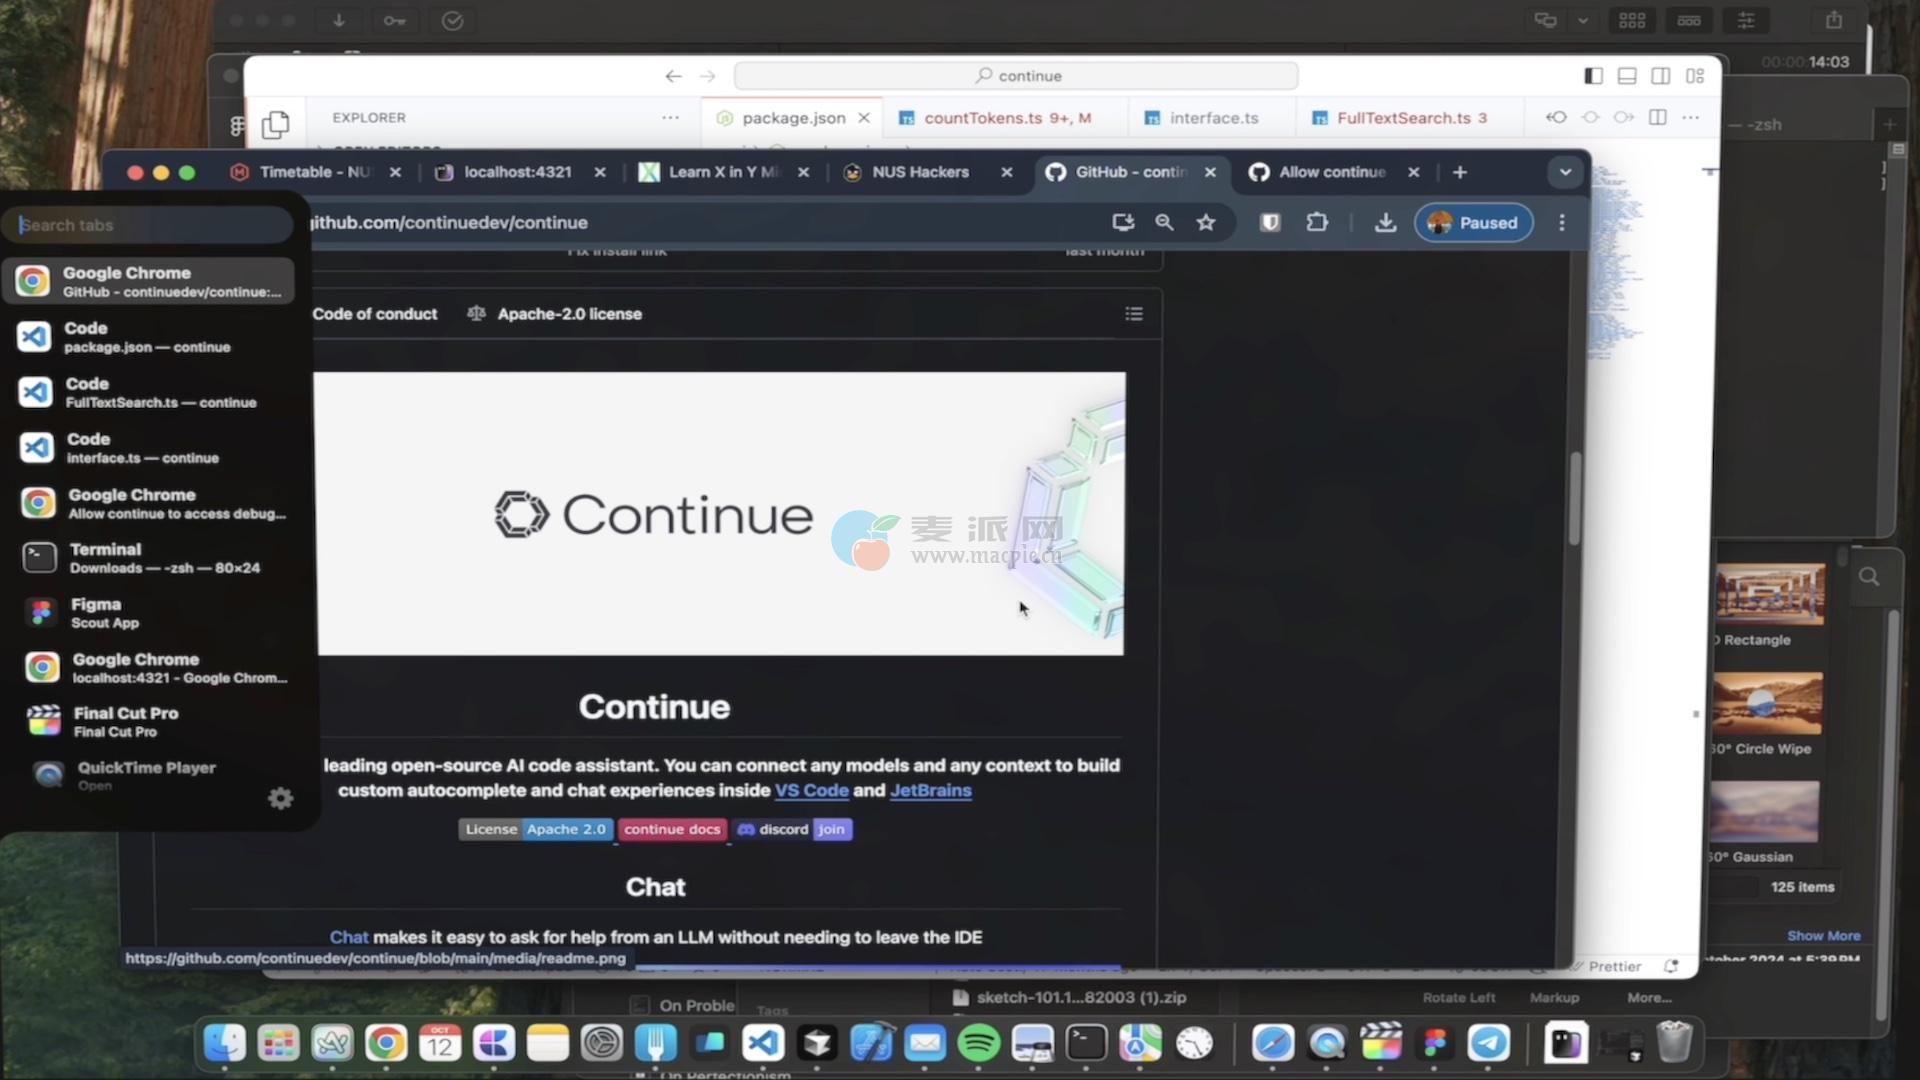The height and width of the screenshot is (1080, 1920).
Task: Click the Brave shield extension icon
Action: coord(1270,222)
